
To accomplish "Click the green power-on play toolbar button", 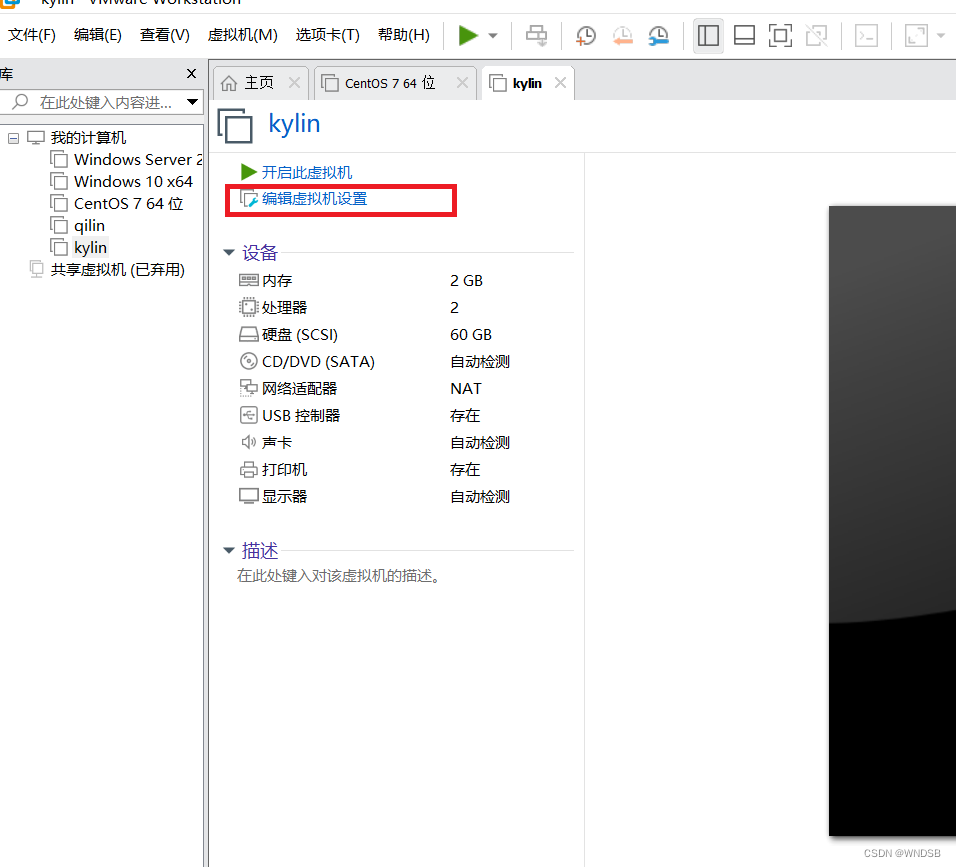I will (468, 35).
